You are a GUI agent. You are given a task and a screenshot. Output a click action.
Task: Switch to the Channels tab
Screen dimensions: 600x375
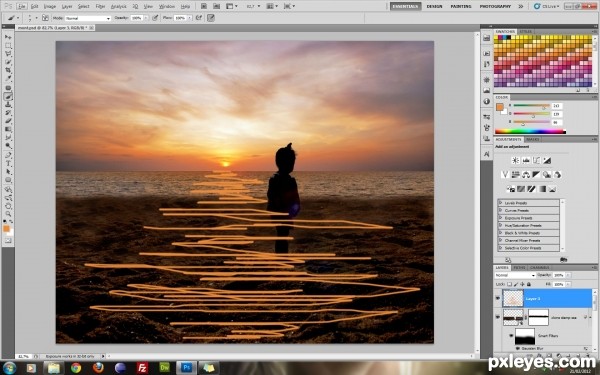point(540,267)
